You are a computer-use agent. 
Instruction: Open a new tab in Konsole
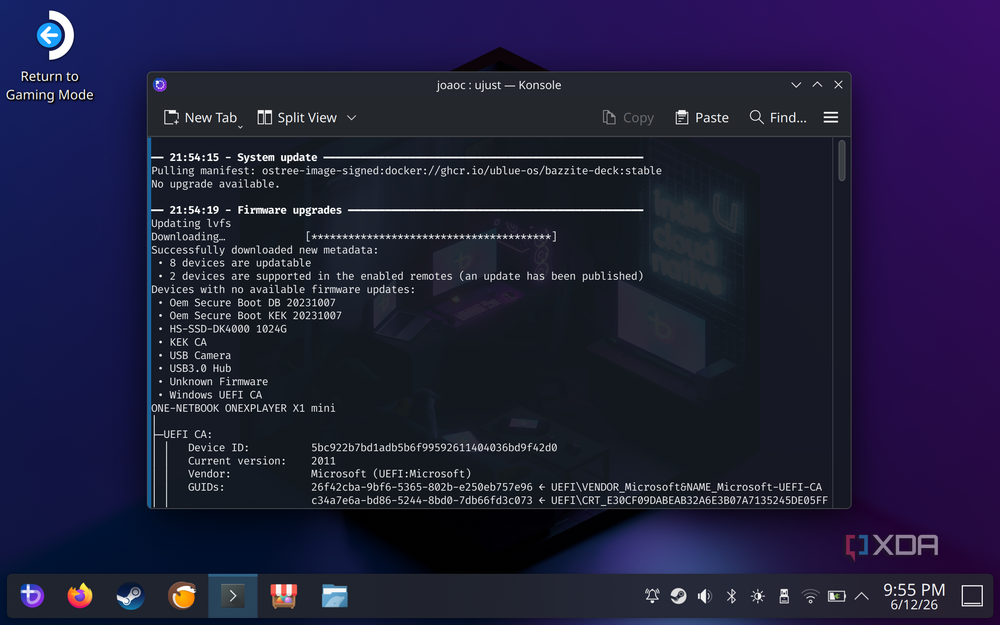click(200, 117)
